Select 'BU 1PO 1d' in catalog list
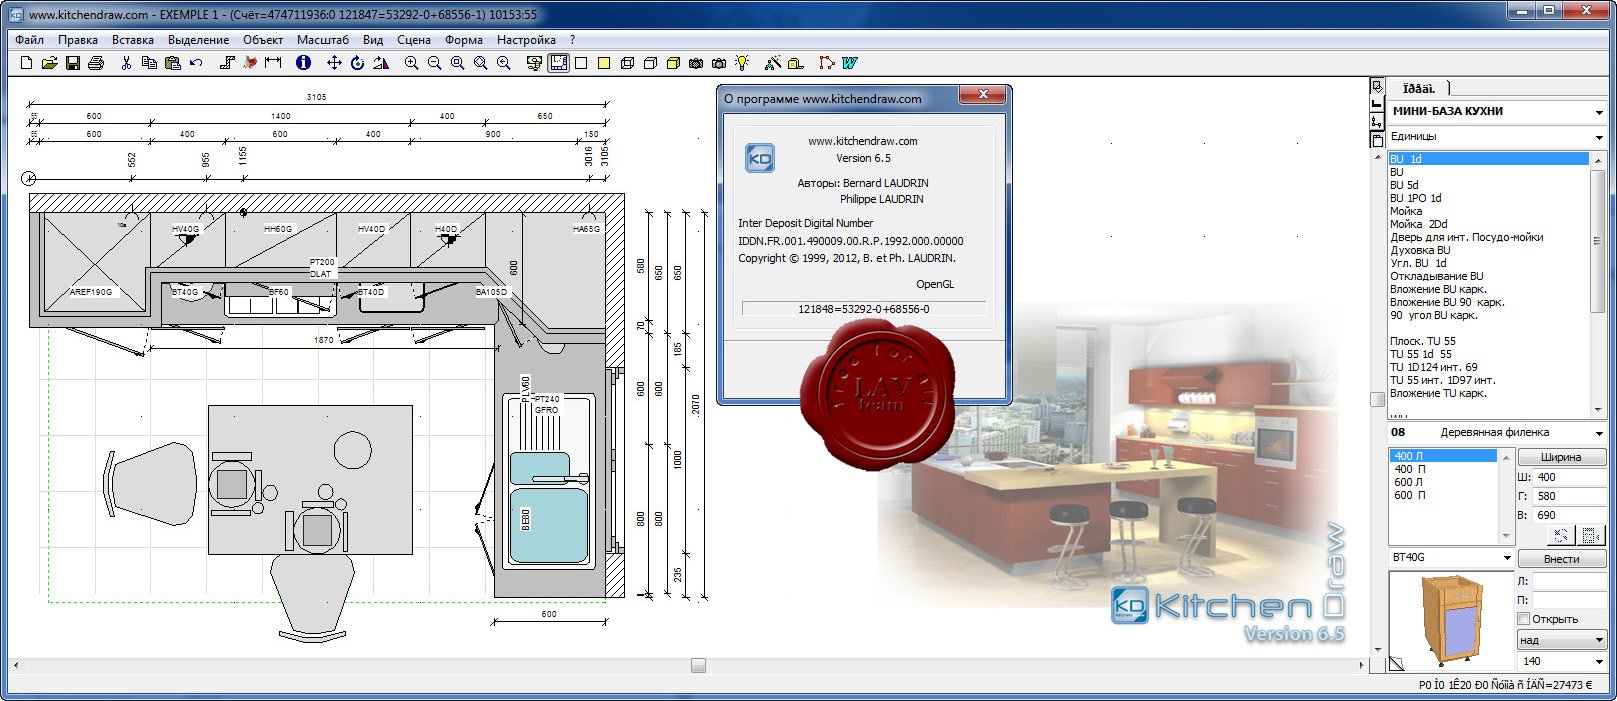 [x=1415, y=198]
